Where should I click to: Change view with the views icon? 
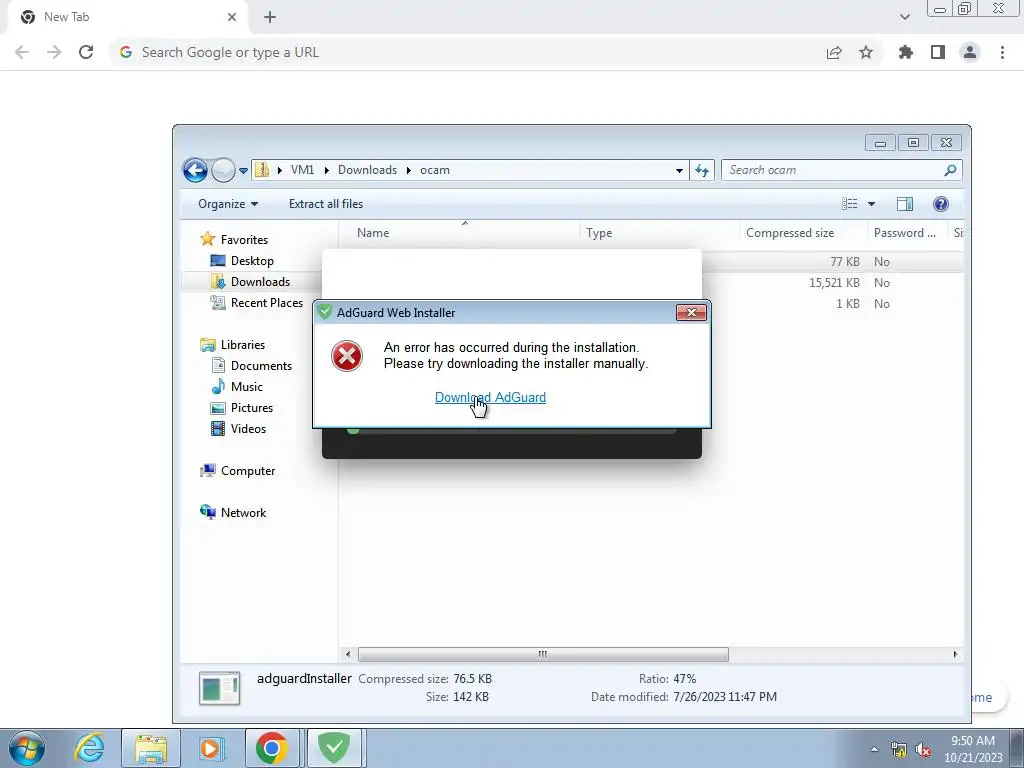coord(850,204)
